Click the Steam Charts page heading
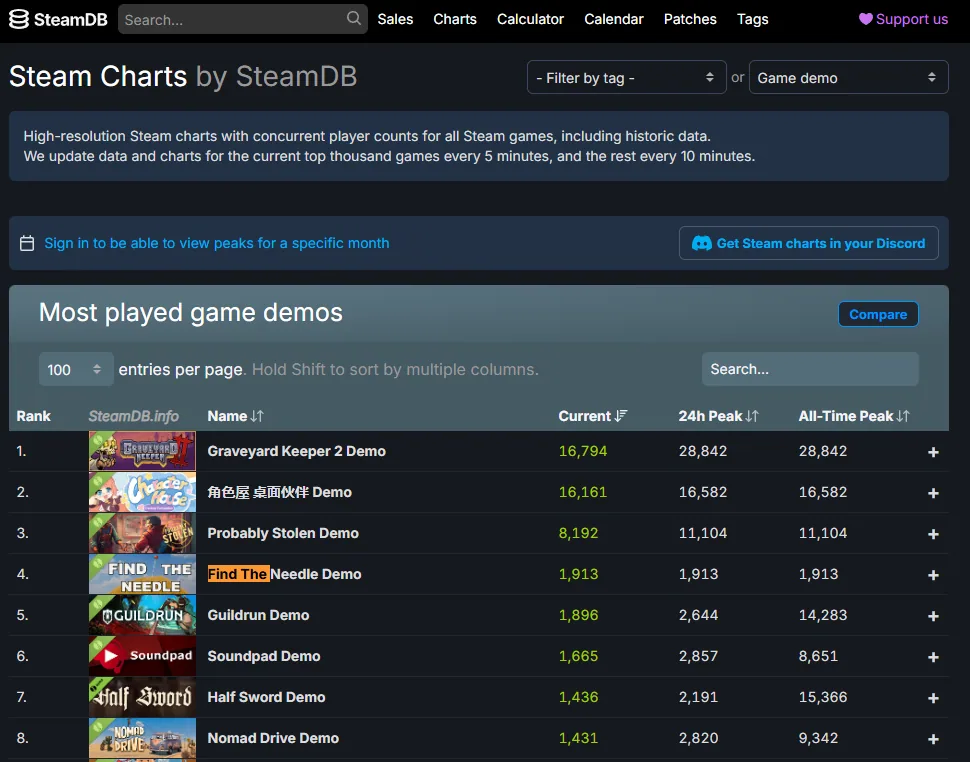This screenshot has height=762, width=970. click(183, 77)
